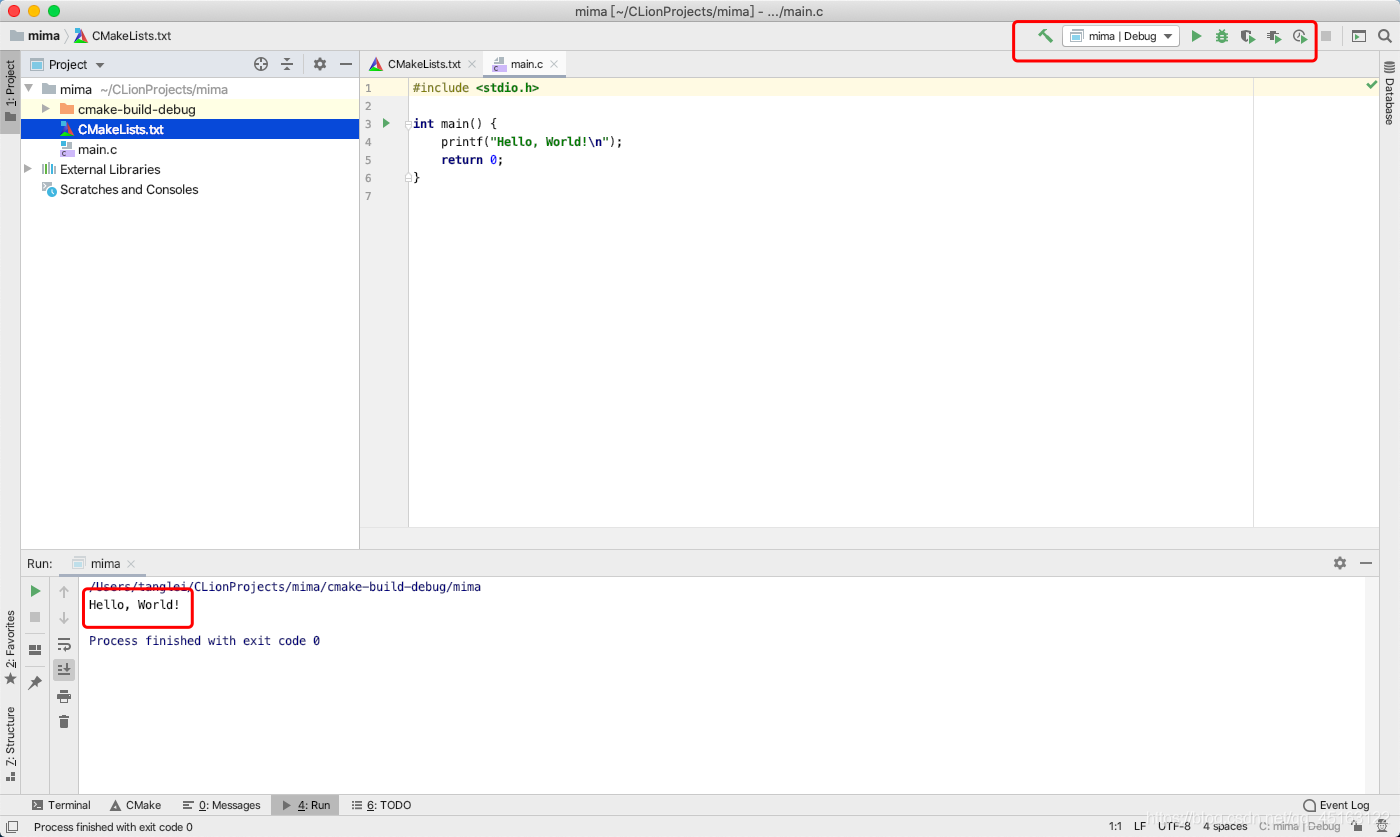The width and height of the screenshot is (1400, 837).
Task: Run with coverage shield icon
Action: 1247,36
